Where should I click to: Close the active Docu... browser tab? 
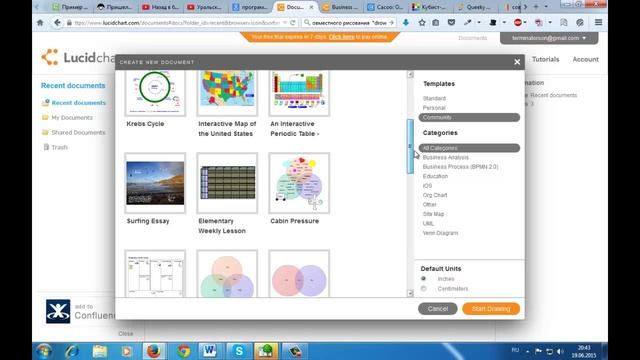(x=311, y=7)
